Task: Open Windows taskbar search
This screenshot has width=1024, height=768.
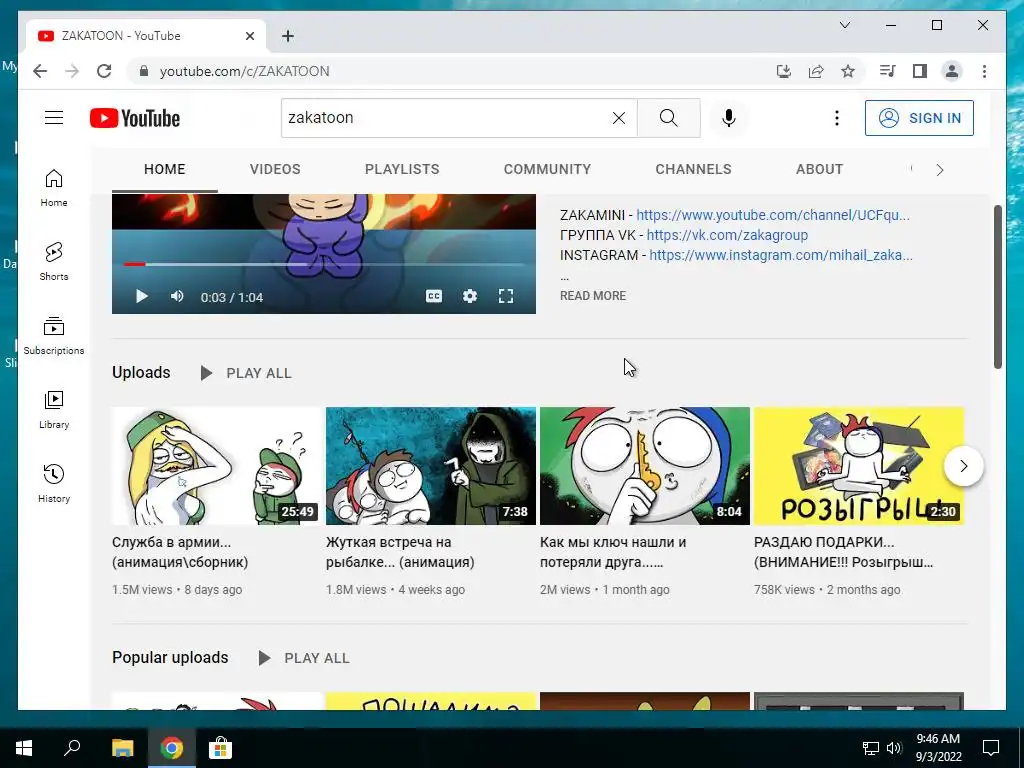Action: (72, 748)
